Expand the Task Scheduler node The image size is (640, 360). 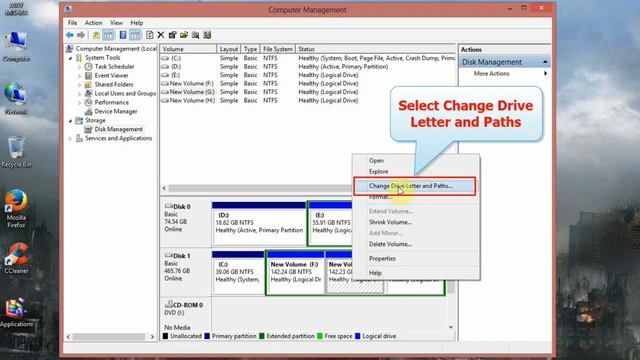click(80, 67)
